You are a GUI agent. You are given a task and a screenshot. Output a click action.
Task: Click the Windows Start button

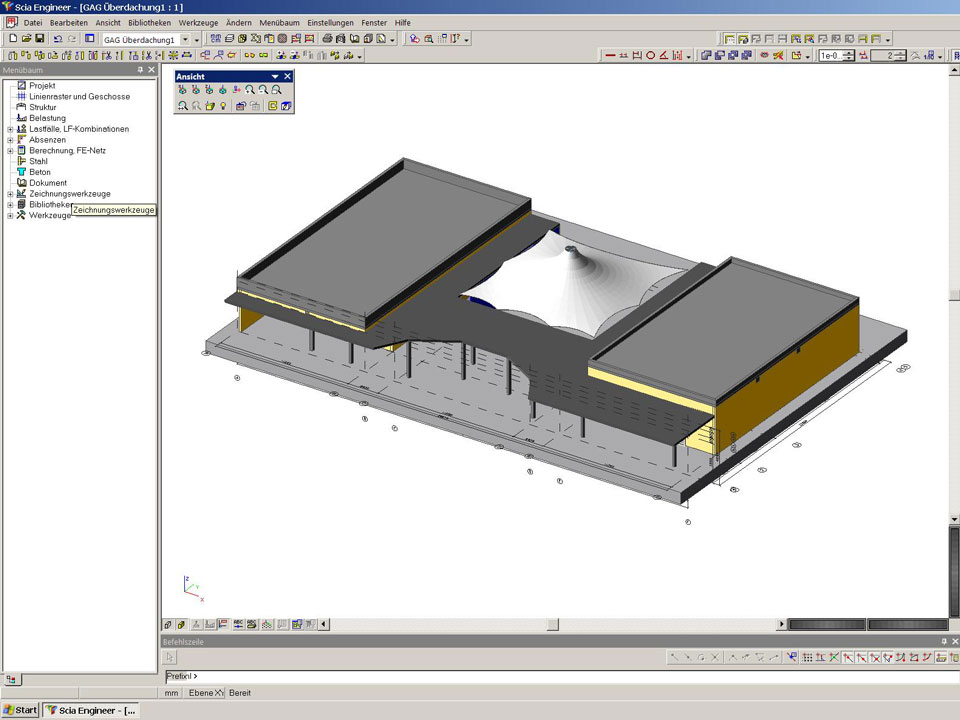(20, 710)
